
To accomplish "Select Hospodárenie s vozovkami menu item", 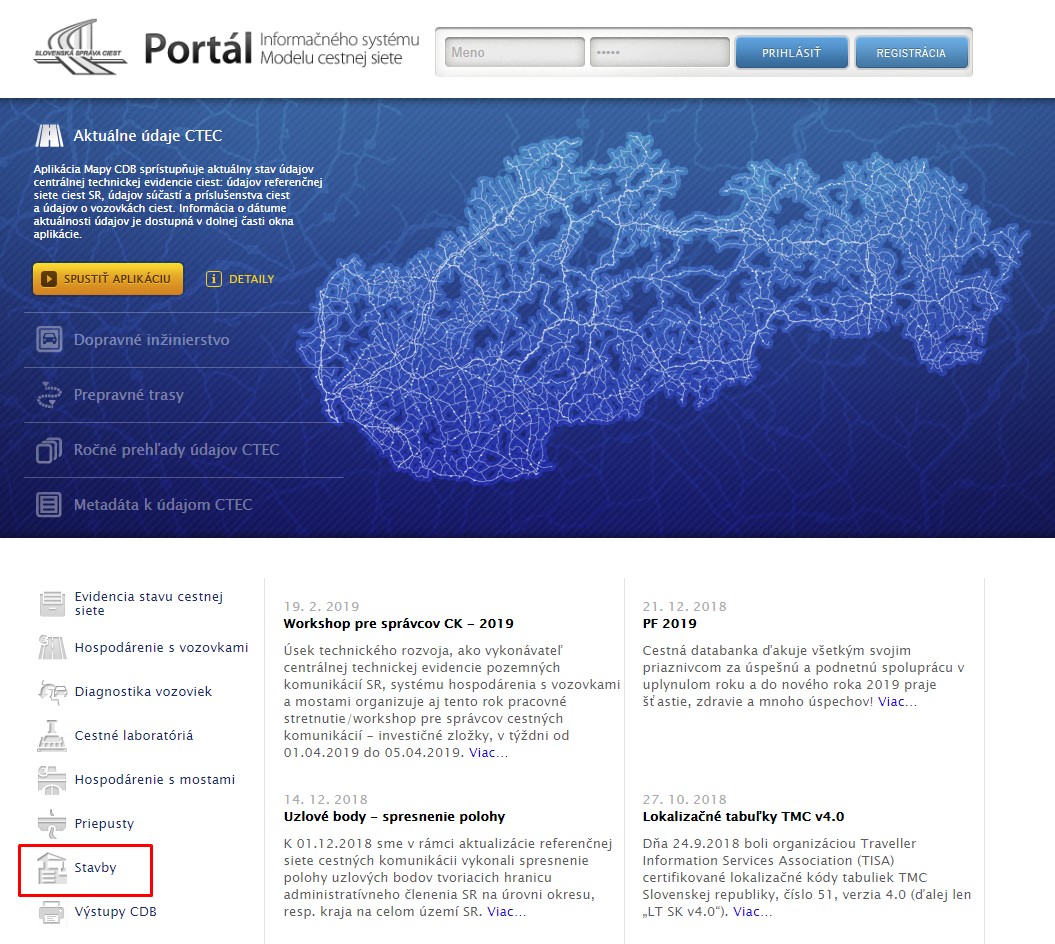I will (161, 648).
